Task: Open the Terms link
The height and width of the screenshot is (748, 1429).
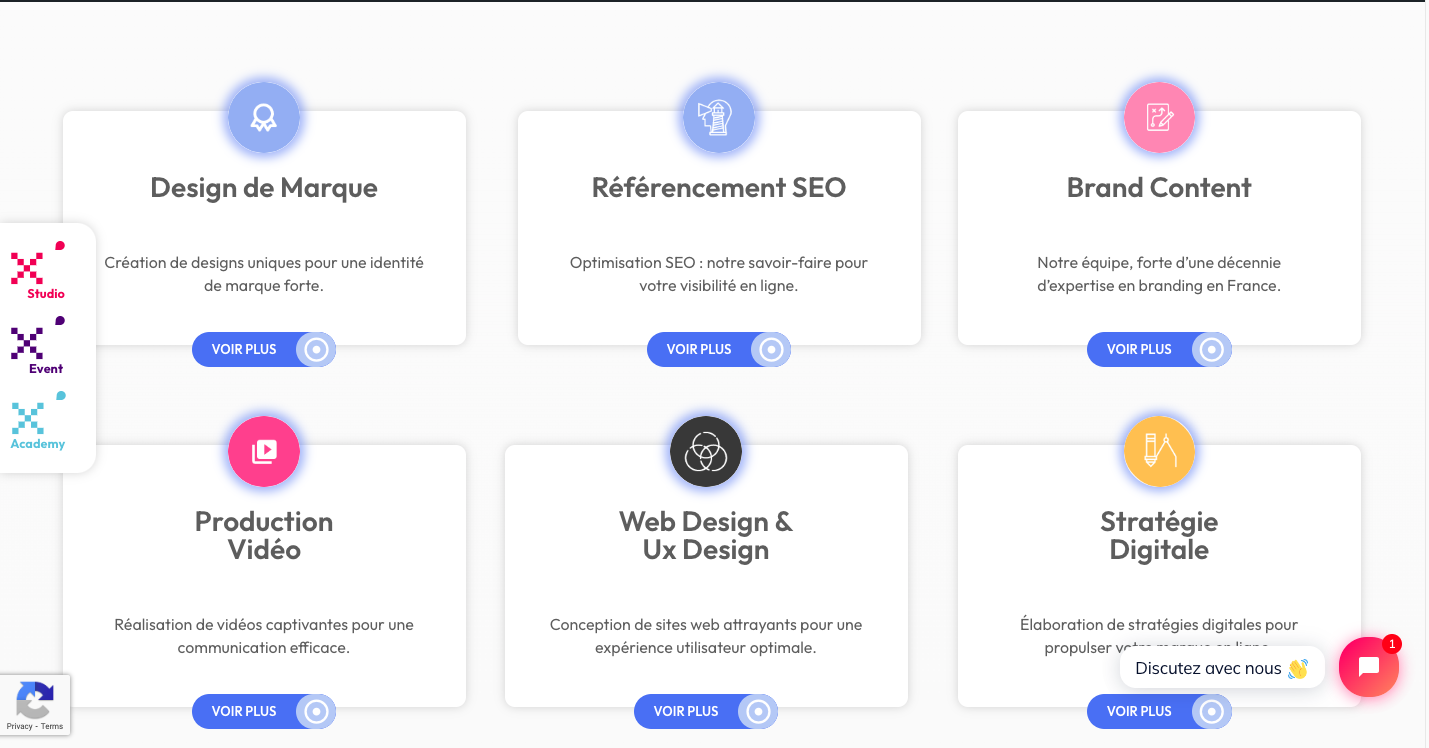Action: 52,727
